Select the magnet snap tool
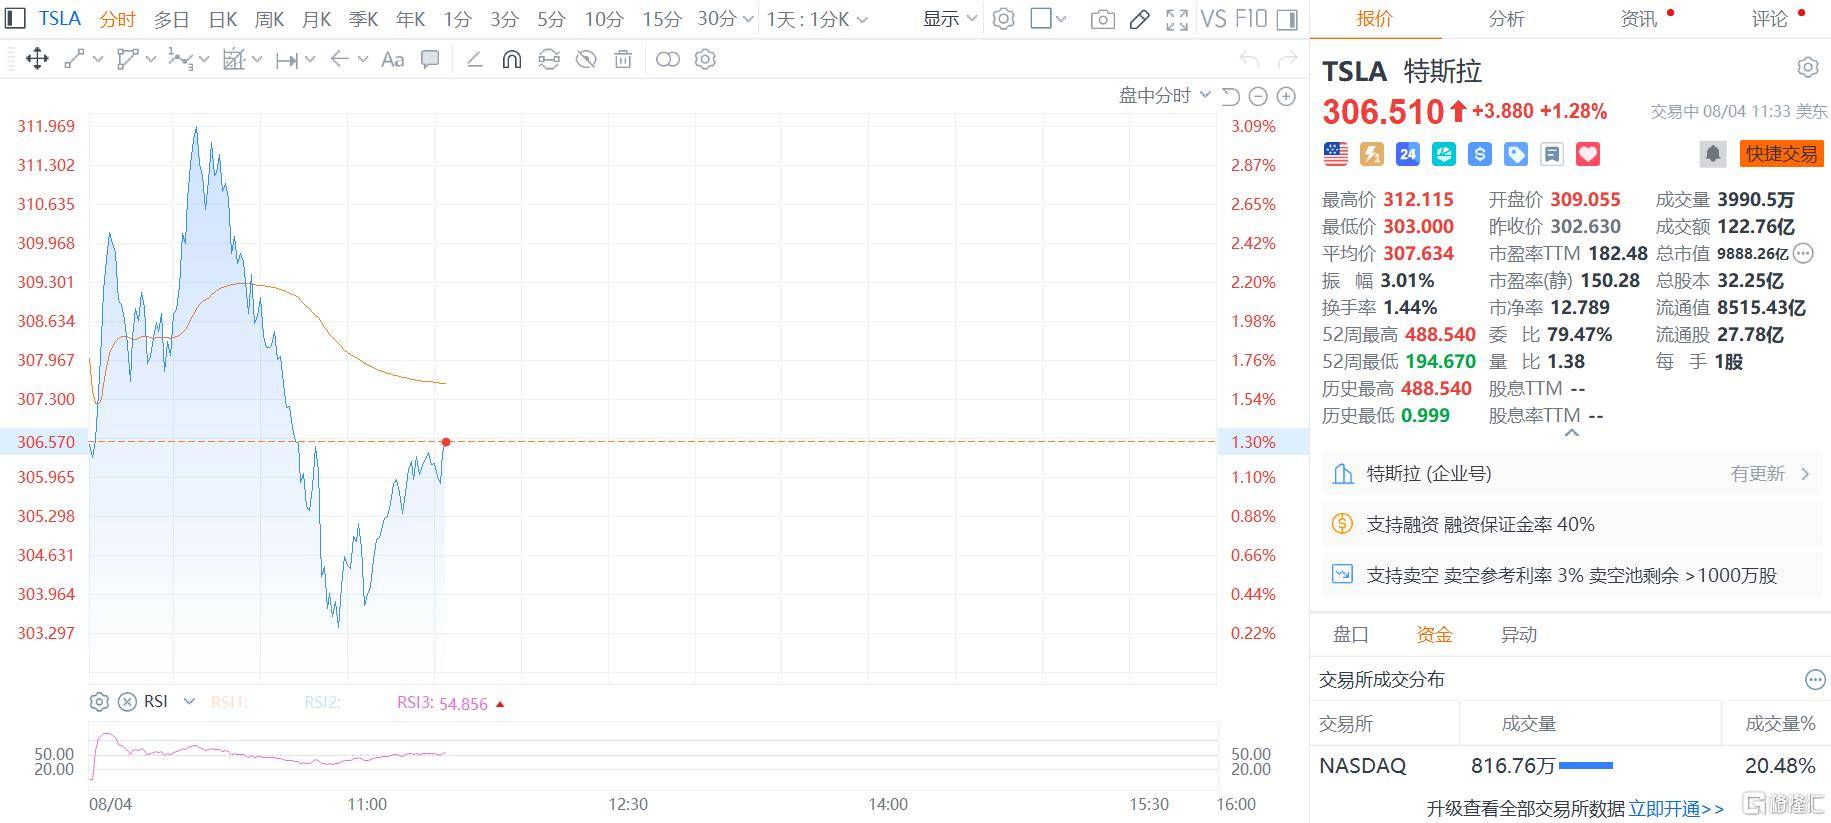This screenshot has height=823, width=1831. pyautogui.click(x=511, y=60)
